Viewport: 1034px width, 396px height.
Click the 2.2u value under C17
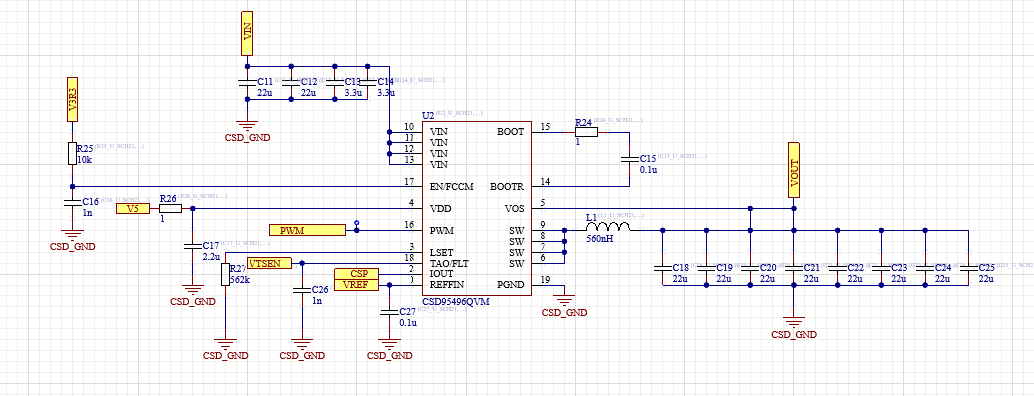[212, 256]
